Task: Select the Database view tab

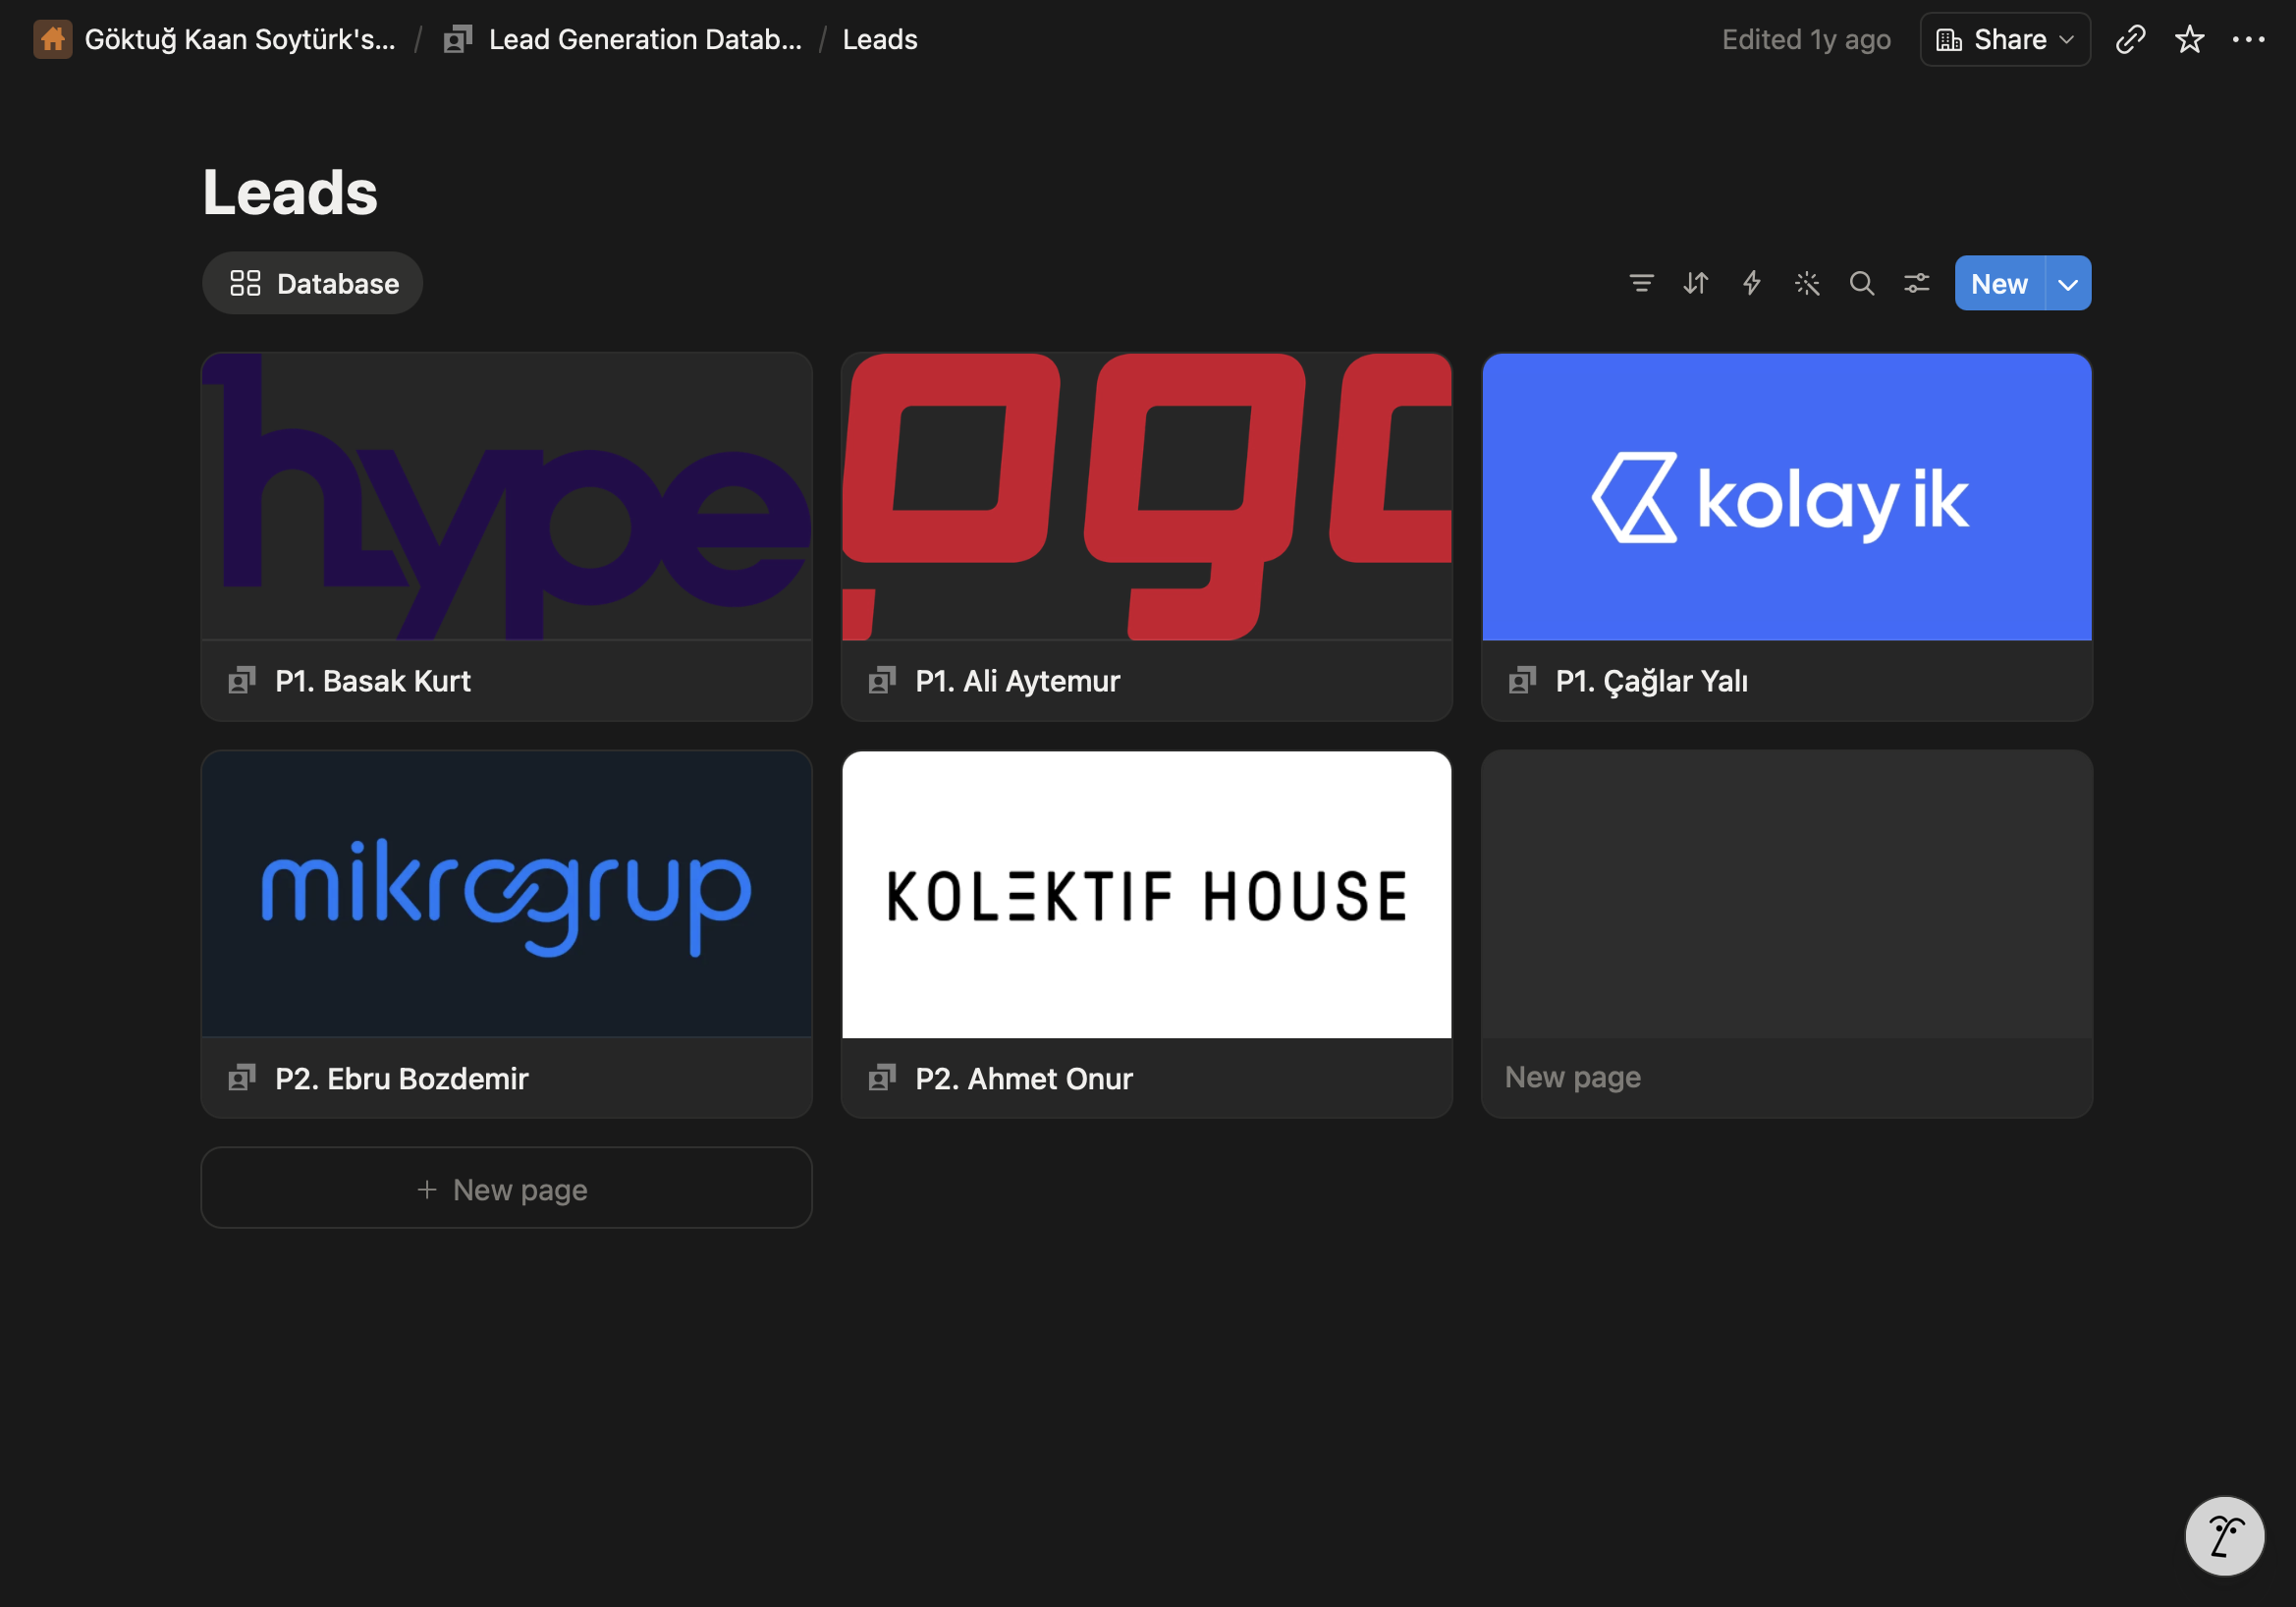Action: [x=313, y=284]
